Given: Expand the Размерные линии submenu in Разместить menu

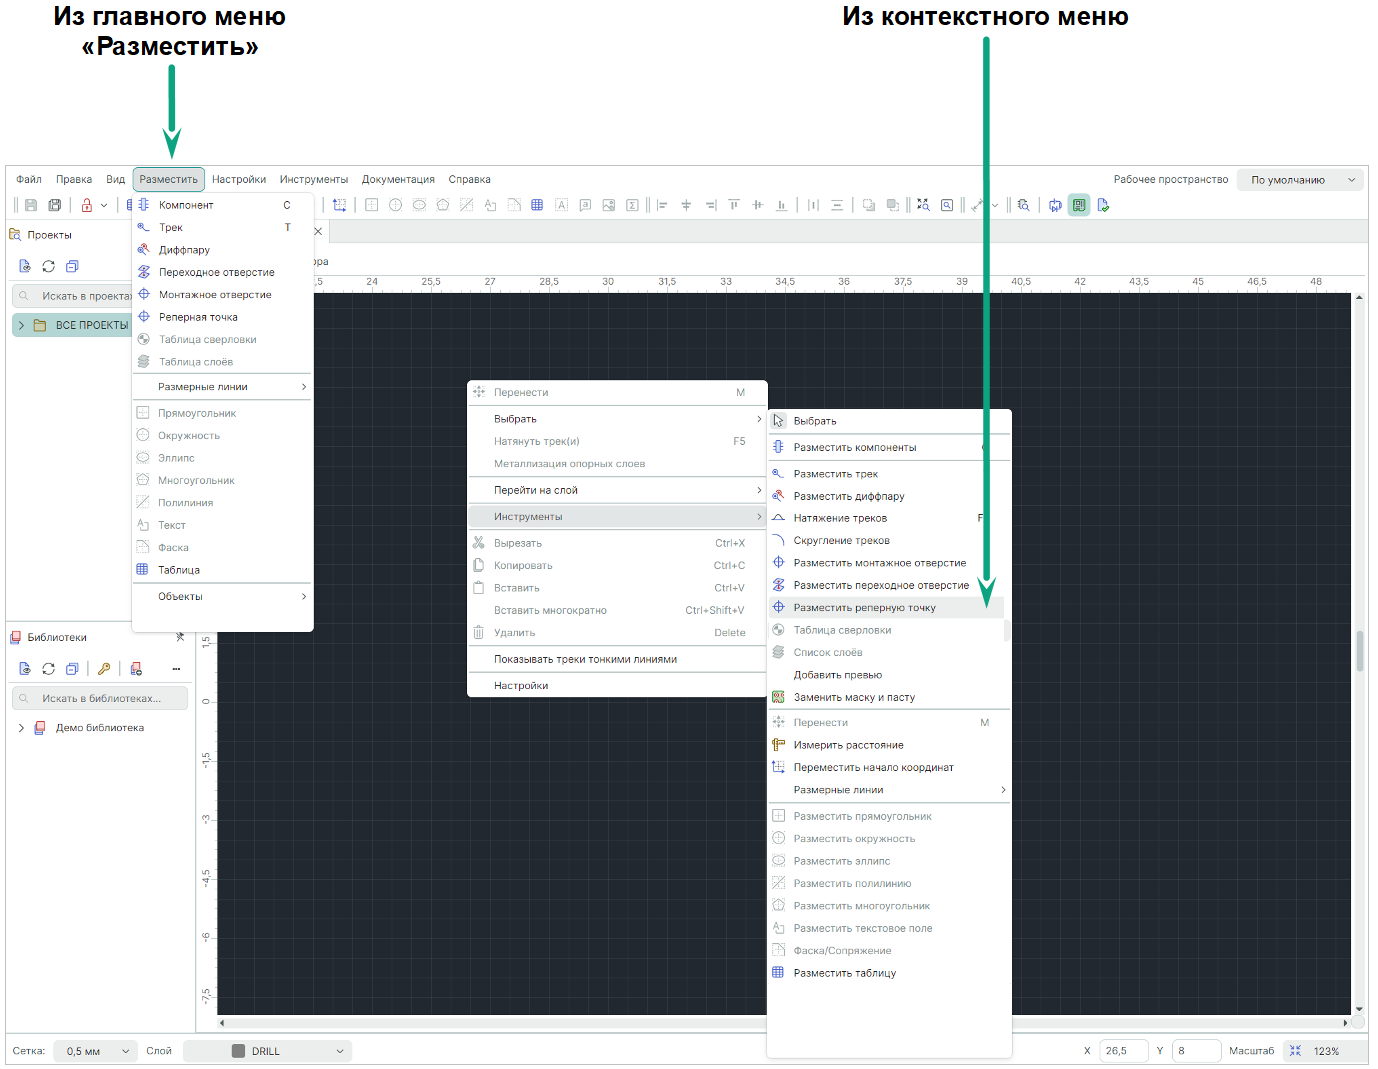Looking at the screenshot, I should pyautogui.click(x=222, y=387).
